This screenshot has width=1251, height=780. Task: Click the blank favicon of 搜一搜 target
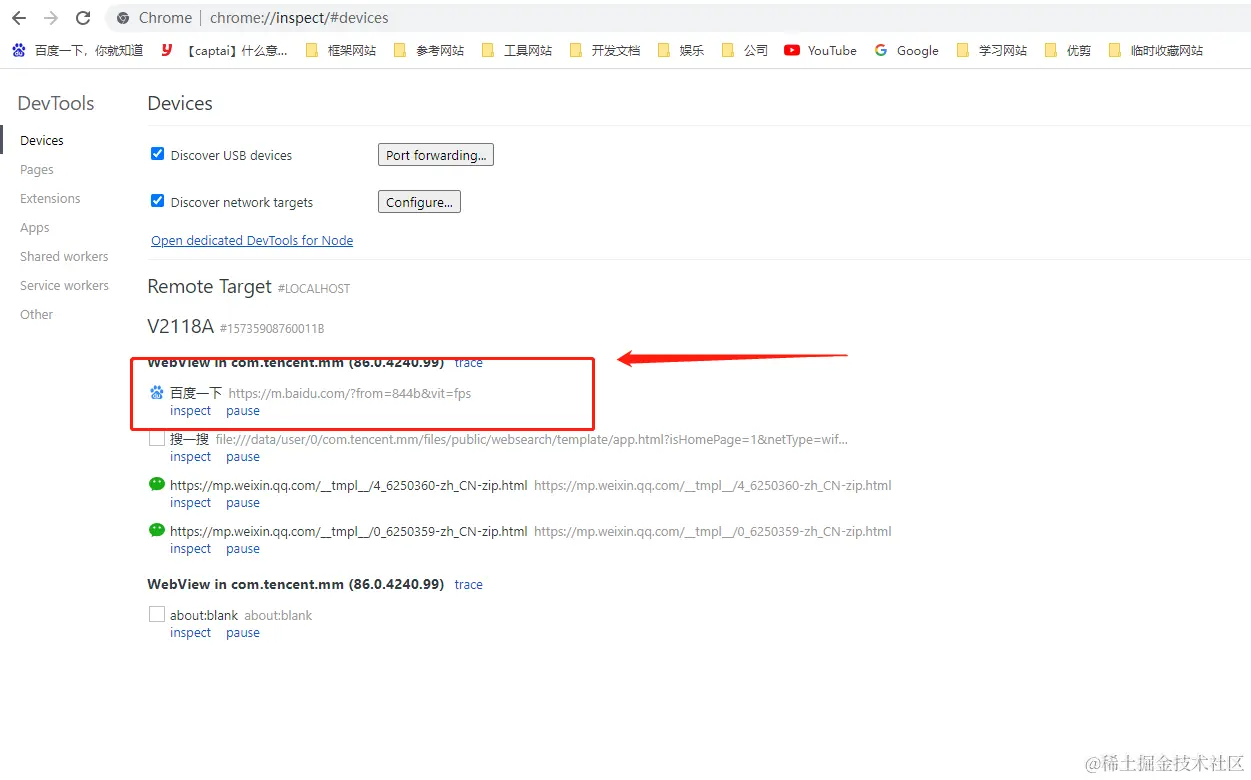point(157,439)
